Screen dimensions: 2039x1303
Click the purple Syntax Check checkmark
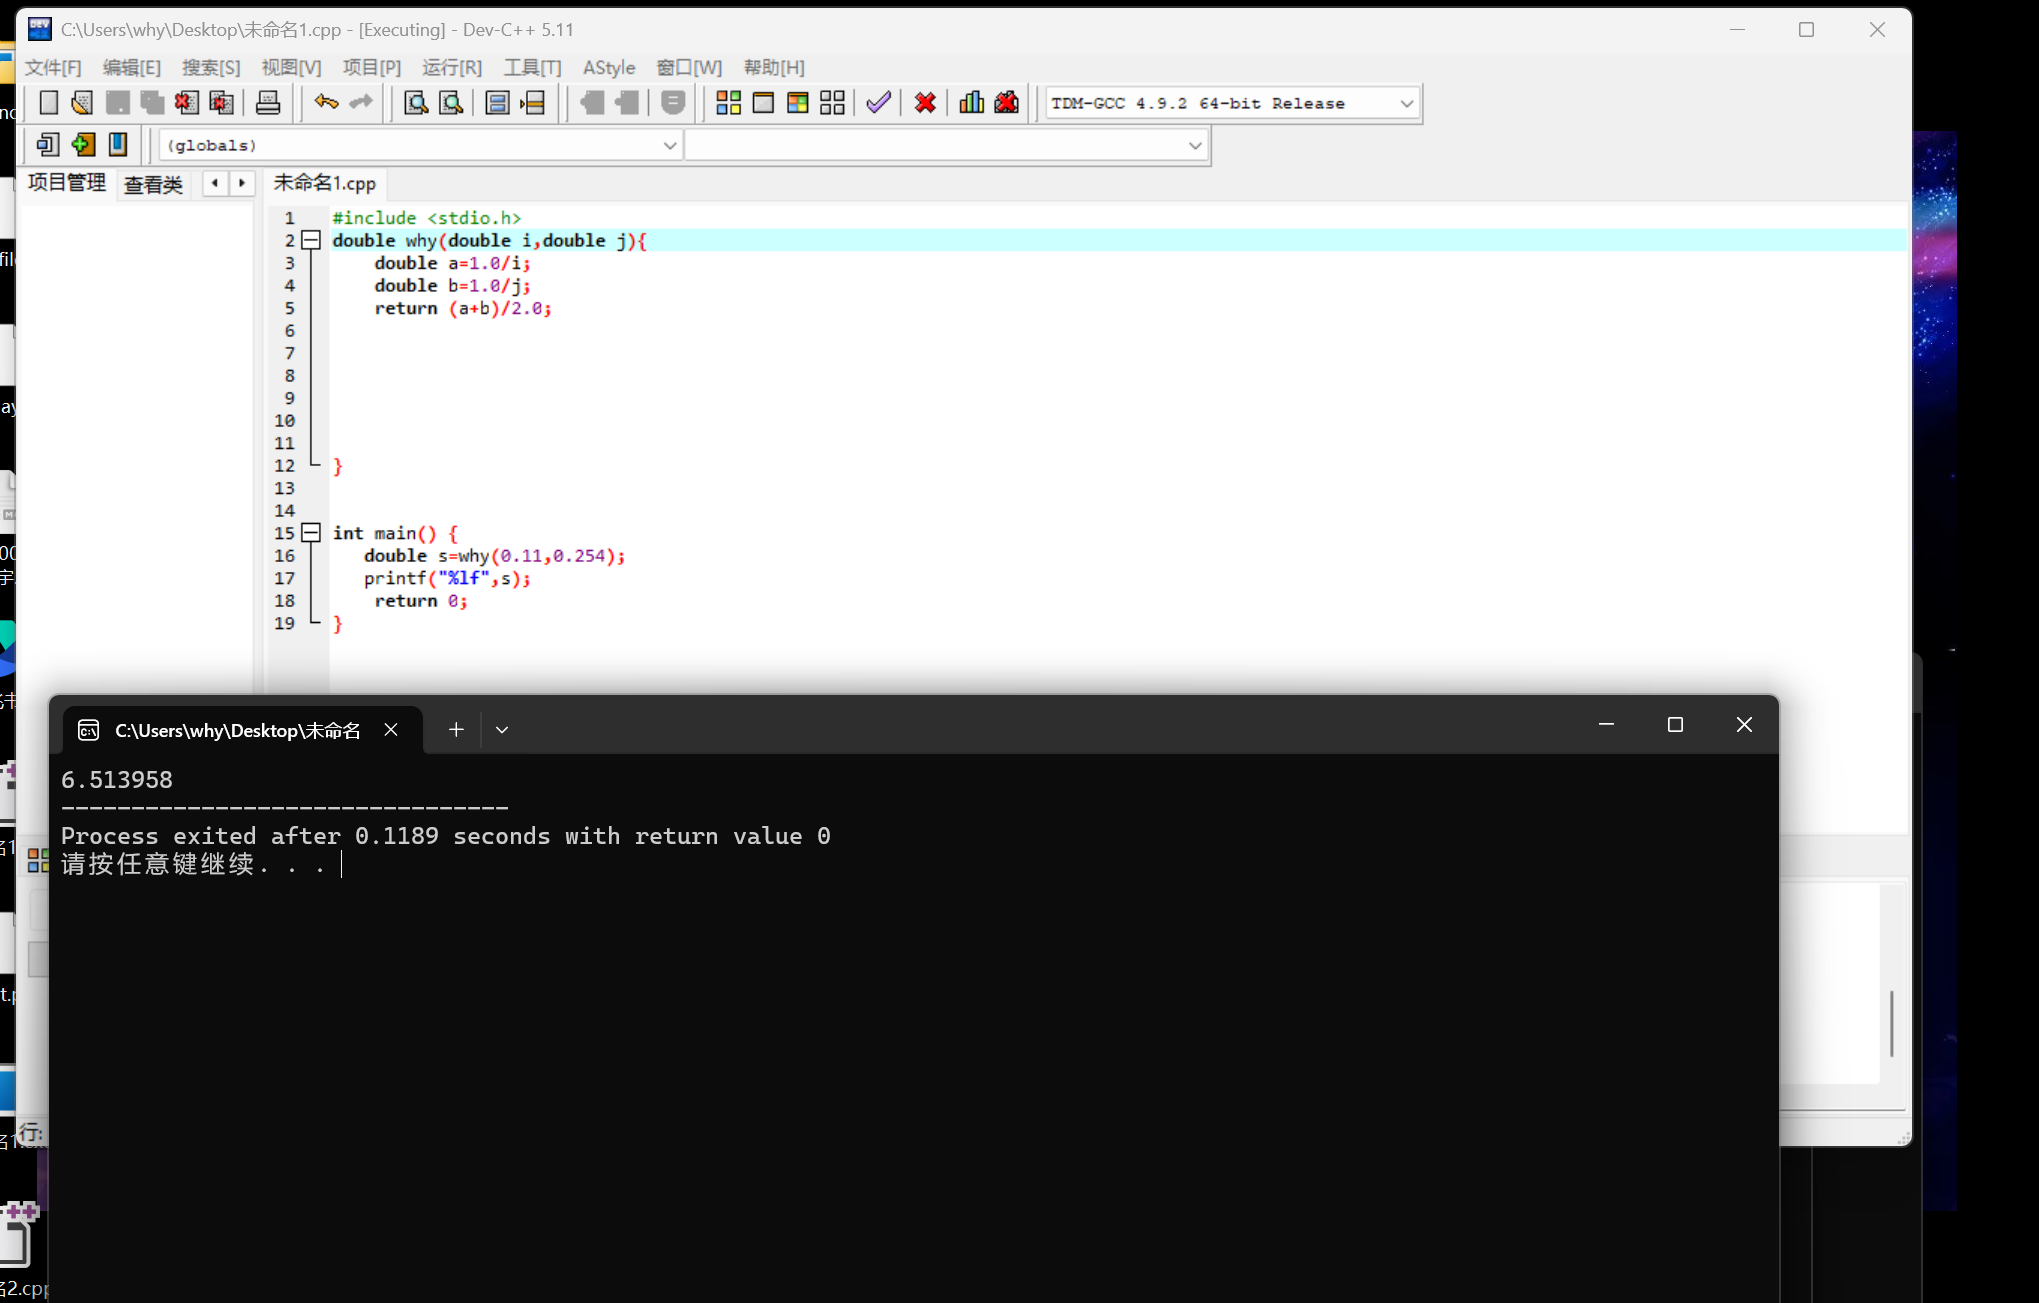[x=878, y=103]
